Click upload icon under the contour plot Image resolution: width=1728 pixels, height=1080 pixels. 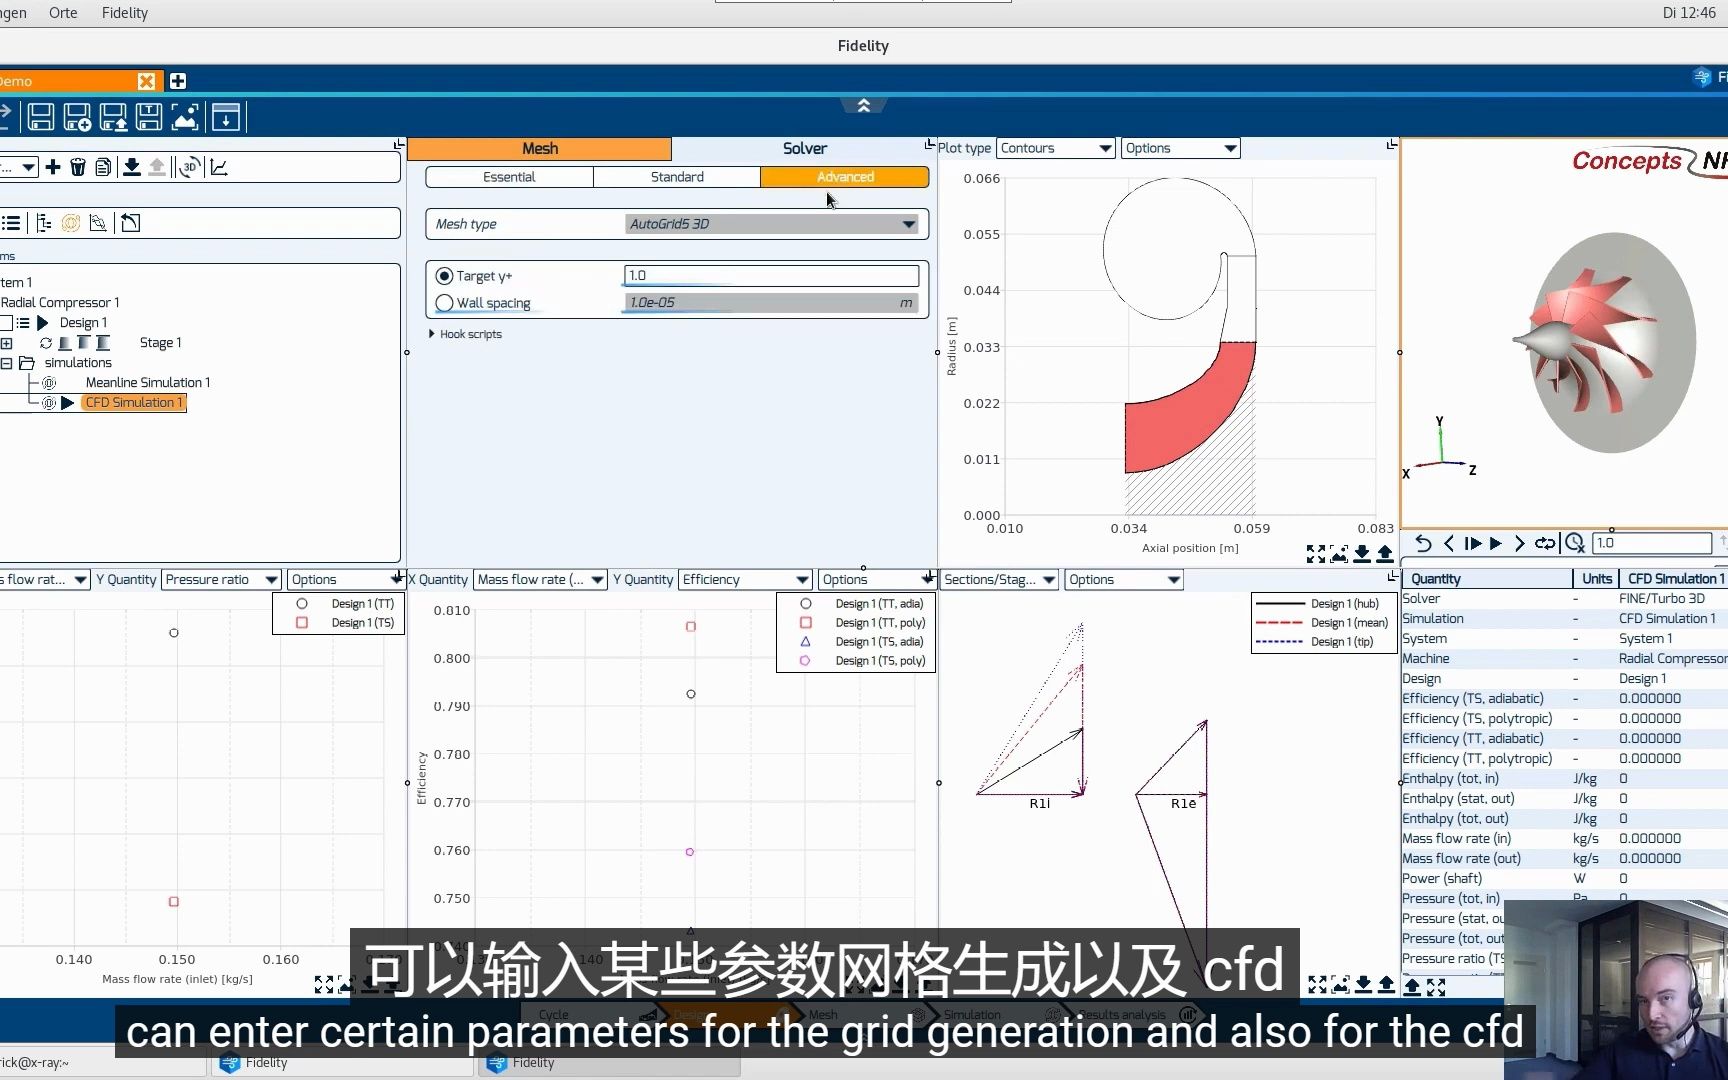1385,554
